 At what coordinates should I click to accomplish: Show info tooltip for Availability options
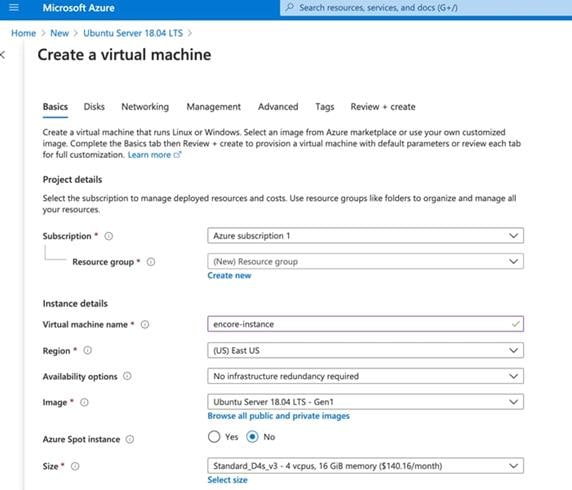pos(127,376)
